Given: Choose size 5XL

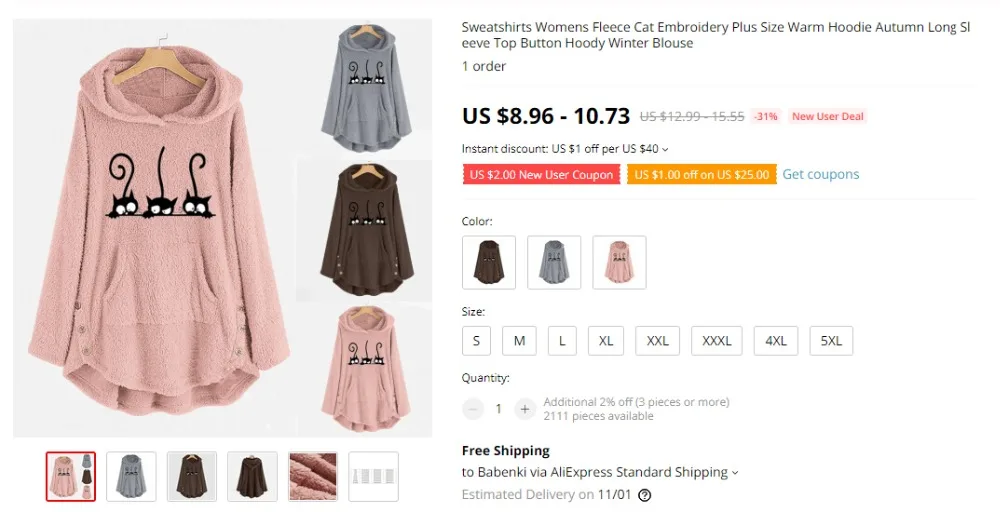Looking at the screenshot, I should point(831,341).
